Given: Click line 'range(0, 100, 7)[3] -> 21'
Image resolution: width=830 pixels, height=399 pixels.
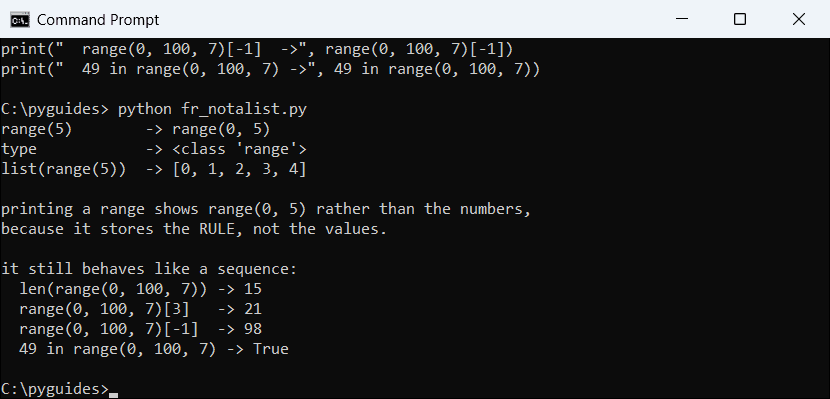Looking at the screenshot, I should (140, 309).
